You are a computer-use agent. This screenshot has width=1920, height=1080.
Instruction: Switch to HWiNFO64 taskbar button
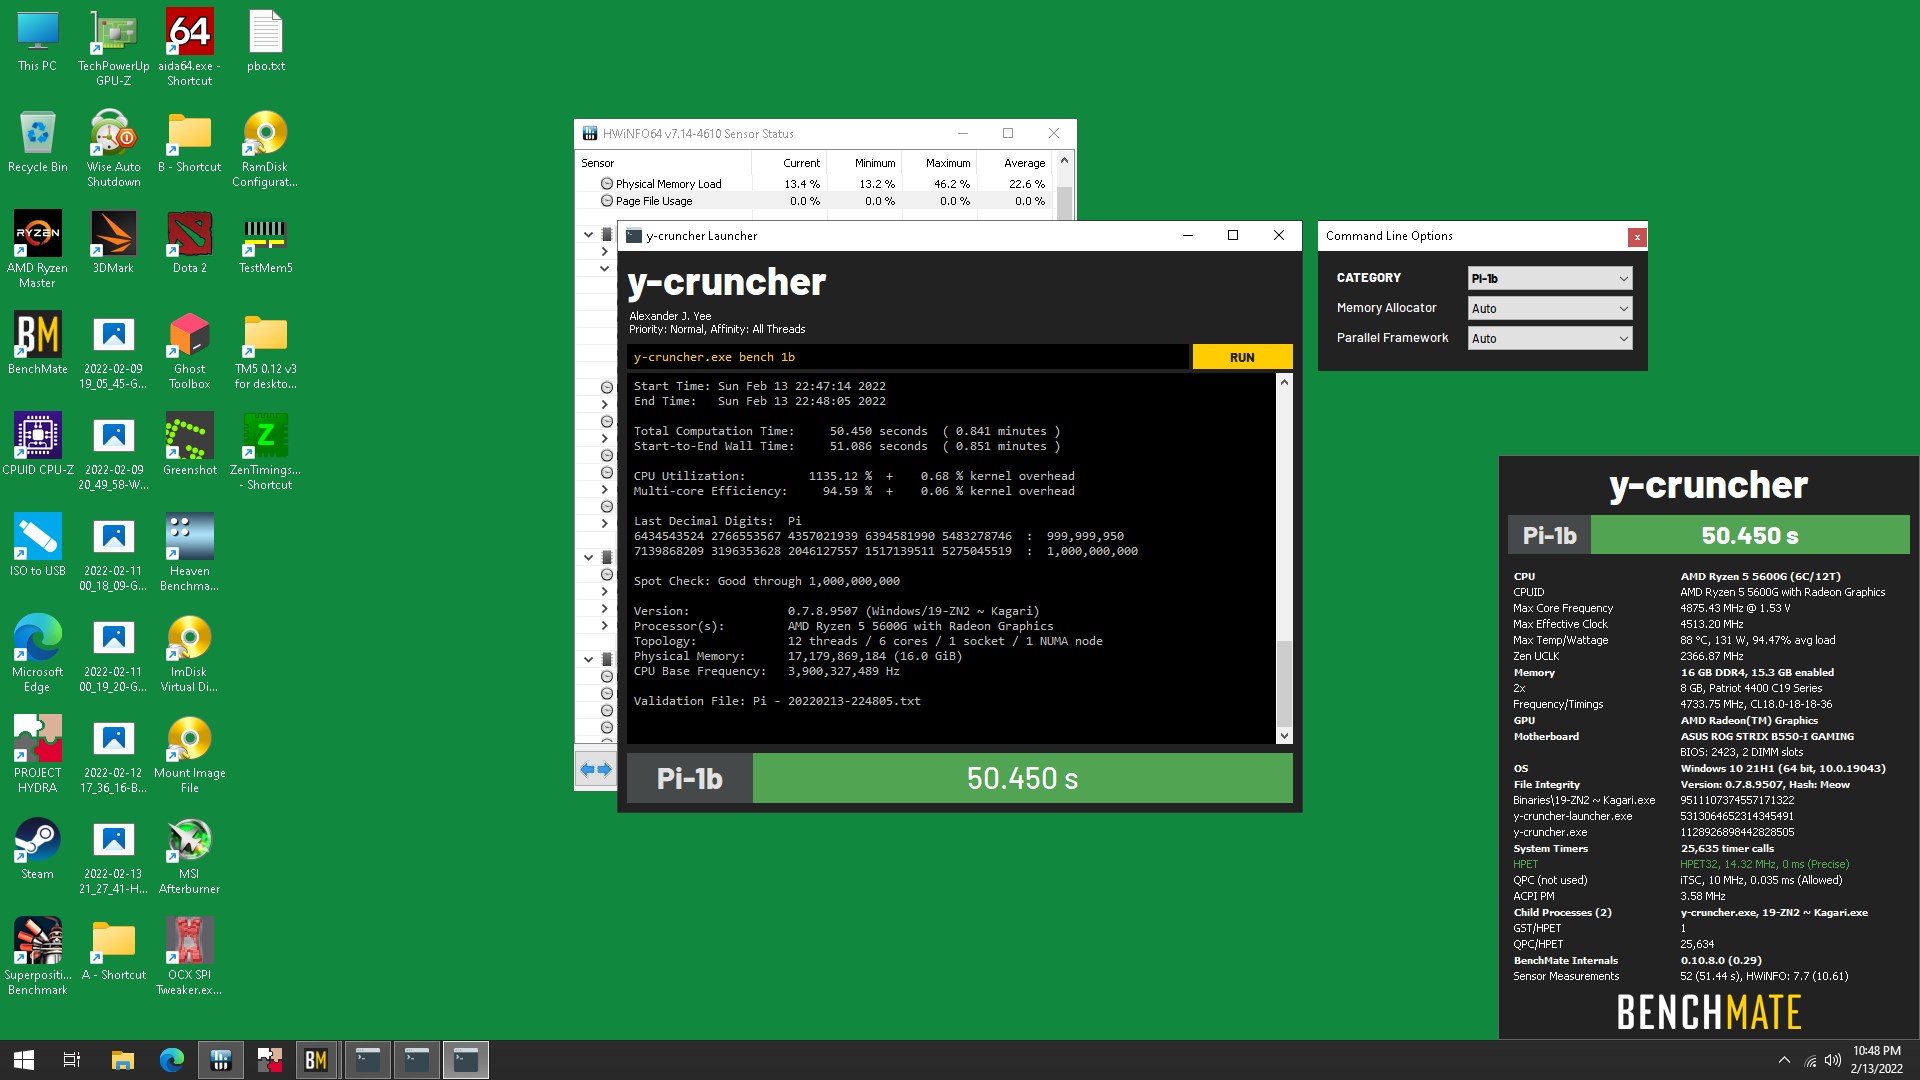point(221,1060)
